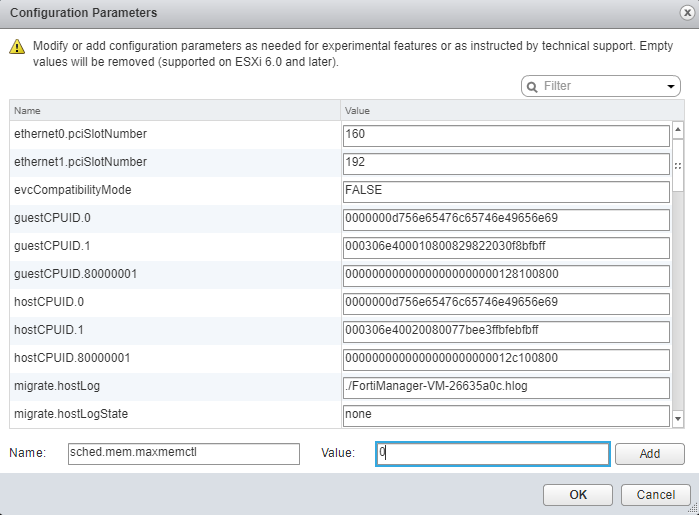
Task: Sort by the Value column header
Action: (x=505, y=110)
